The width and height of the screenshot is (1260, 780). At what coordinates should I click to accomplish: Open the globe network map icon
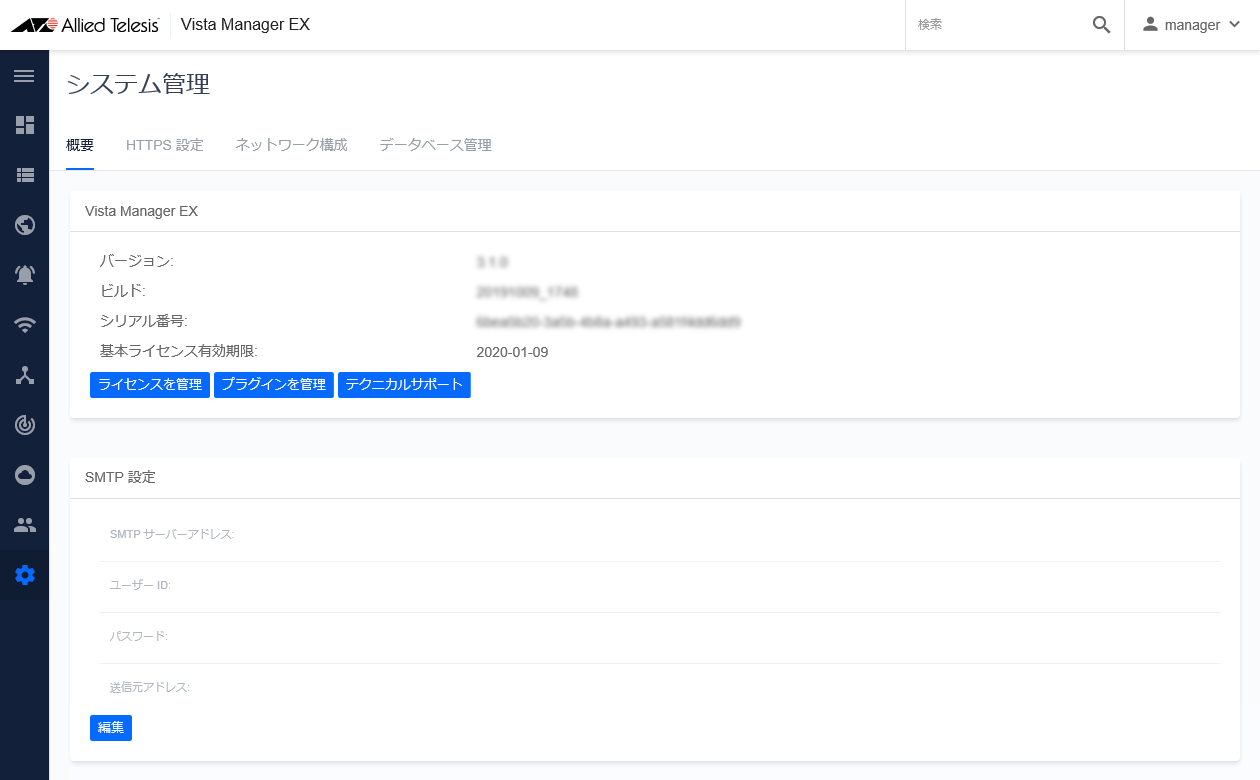pyautogui.click(x=24, y=225)
